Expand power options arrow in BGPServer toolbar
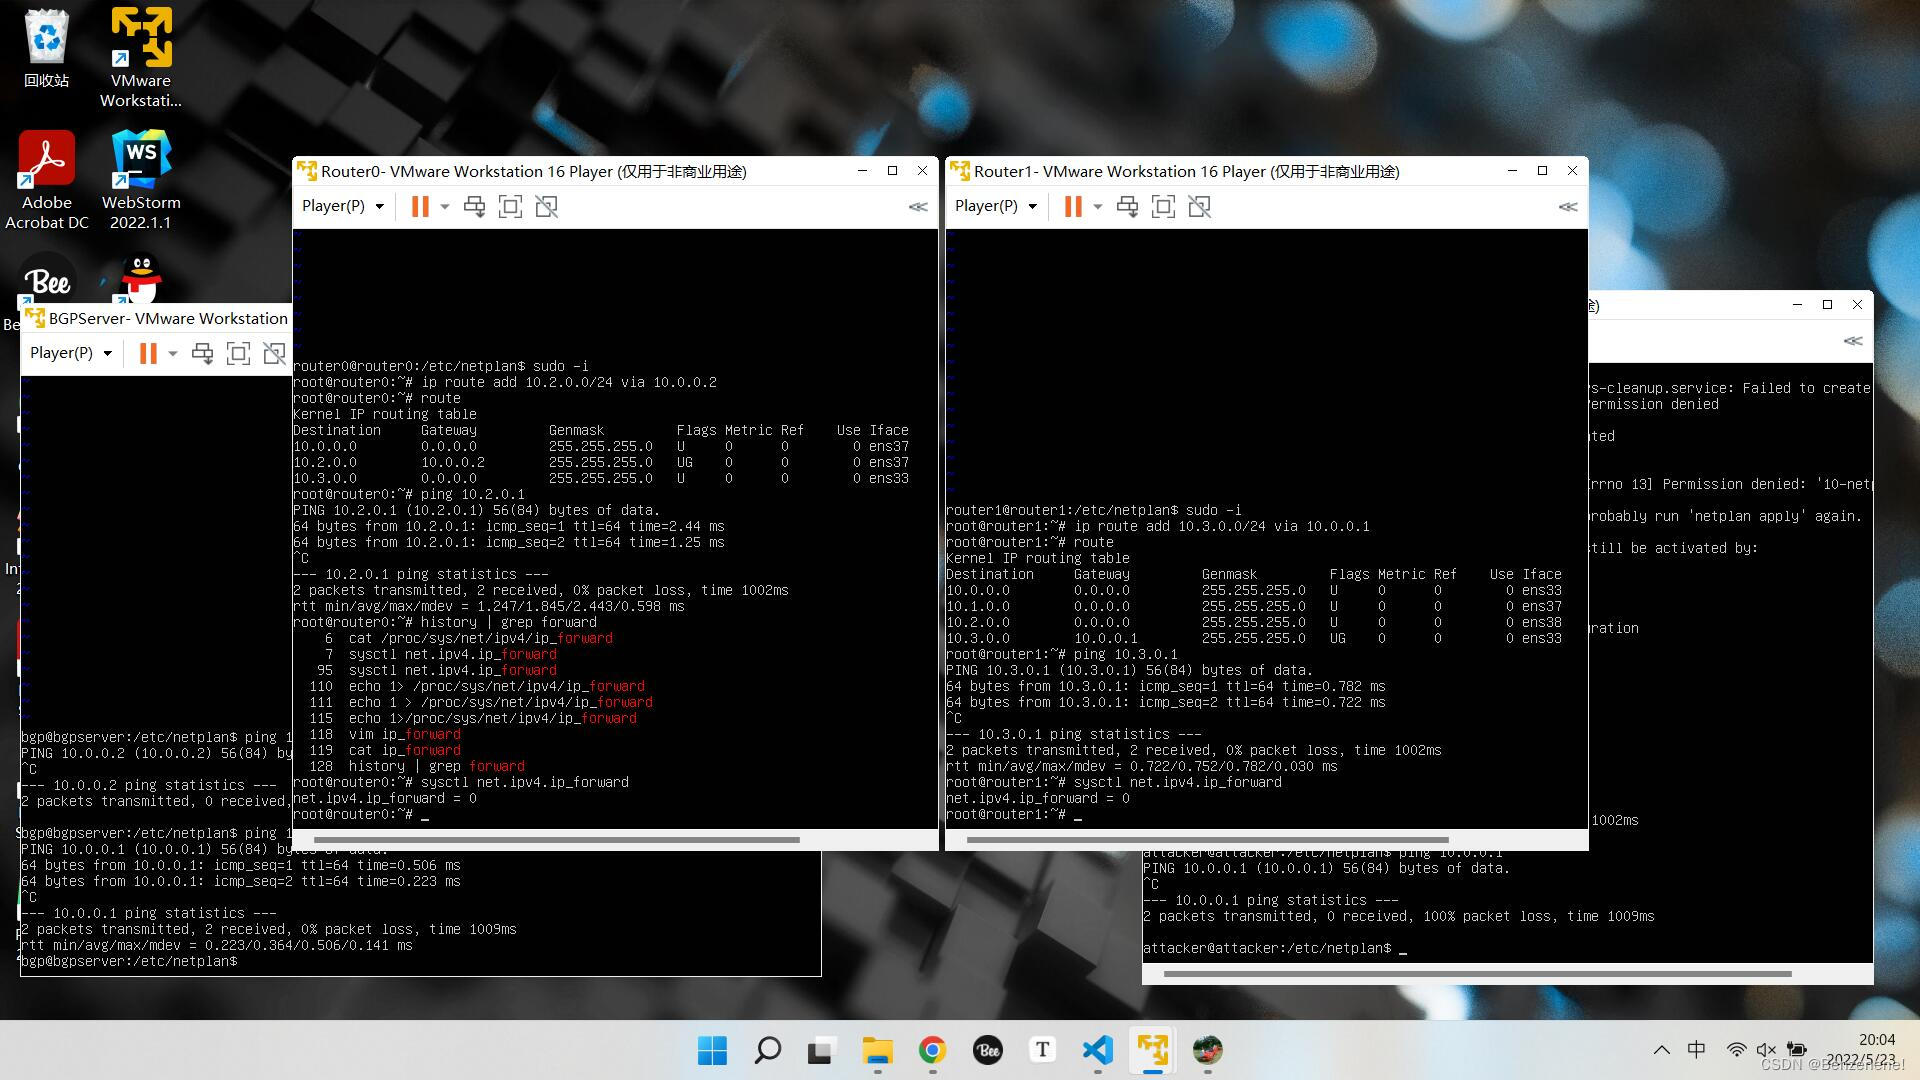The image size is (1920, 1080). pos(173,353)
